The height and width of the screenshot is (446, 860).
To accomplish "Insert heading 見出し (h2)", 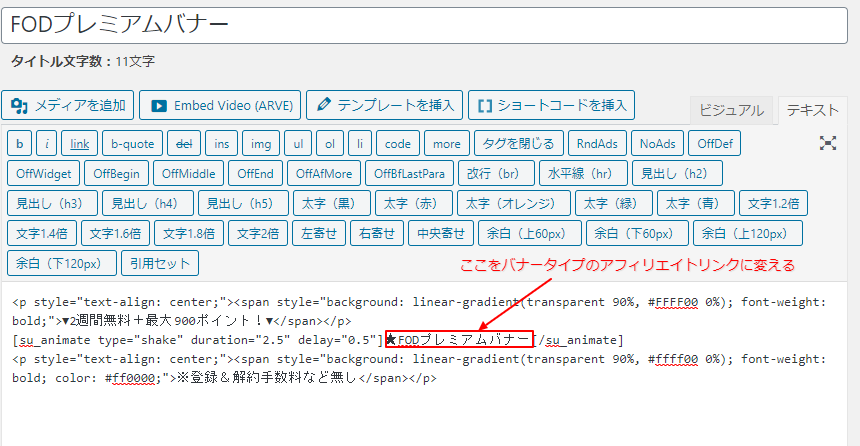I will 677,173.
